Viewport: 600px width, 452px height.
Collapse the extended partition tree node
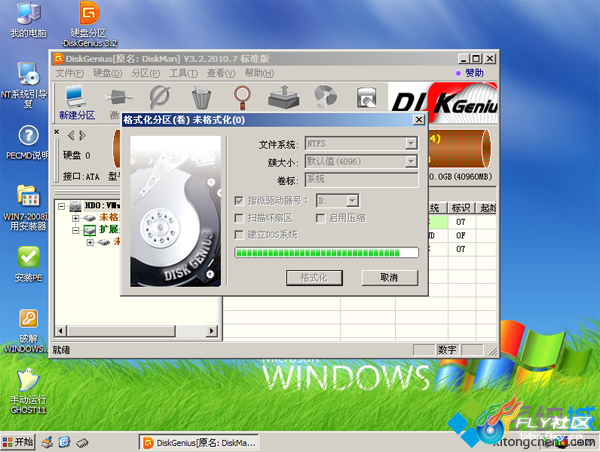click(x=76, y=230)
